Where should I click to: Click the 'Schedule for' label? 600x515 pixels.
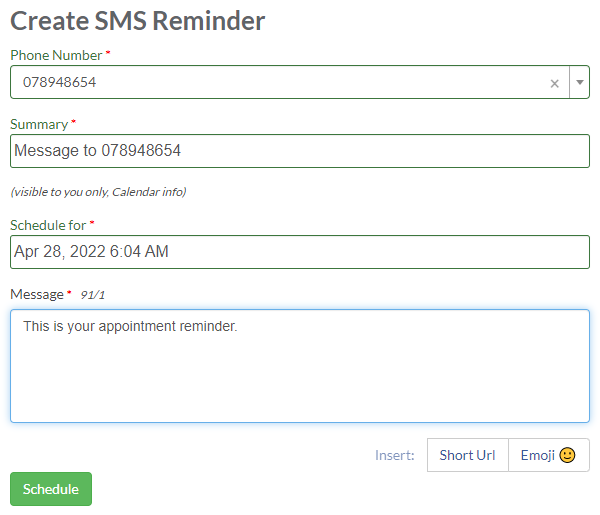(x=48, y=225)
